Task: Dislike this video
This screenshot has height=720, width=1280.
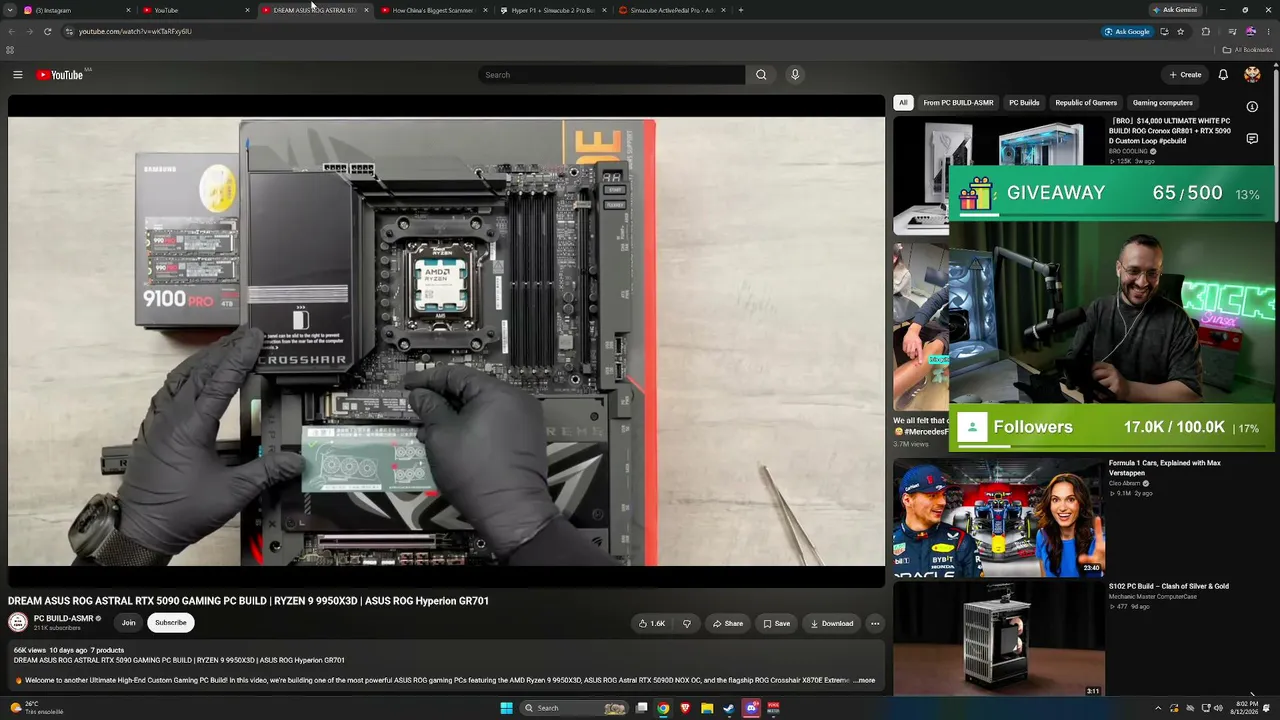Action: 686,623
